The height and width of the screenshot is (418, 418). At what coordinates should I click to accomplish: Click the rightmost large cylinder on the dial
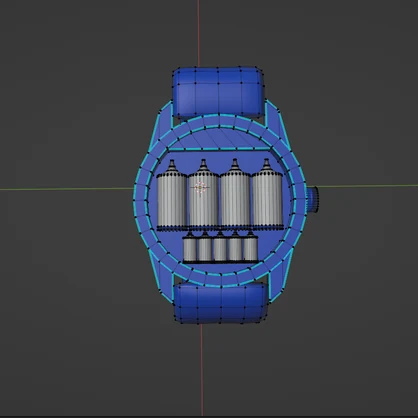pos(267,195)
